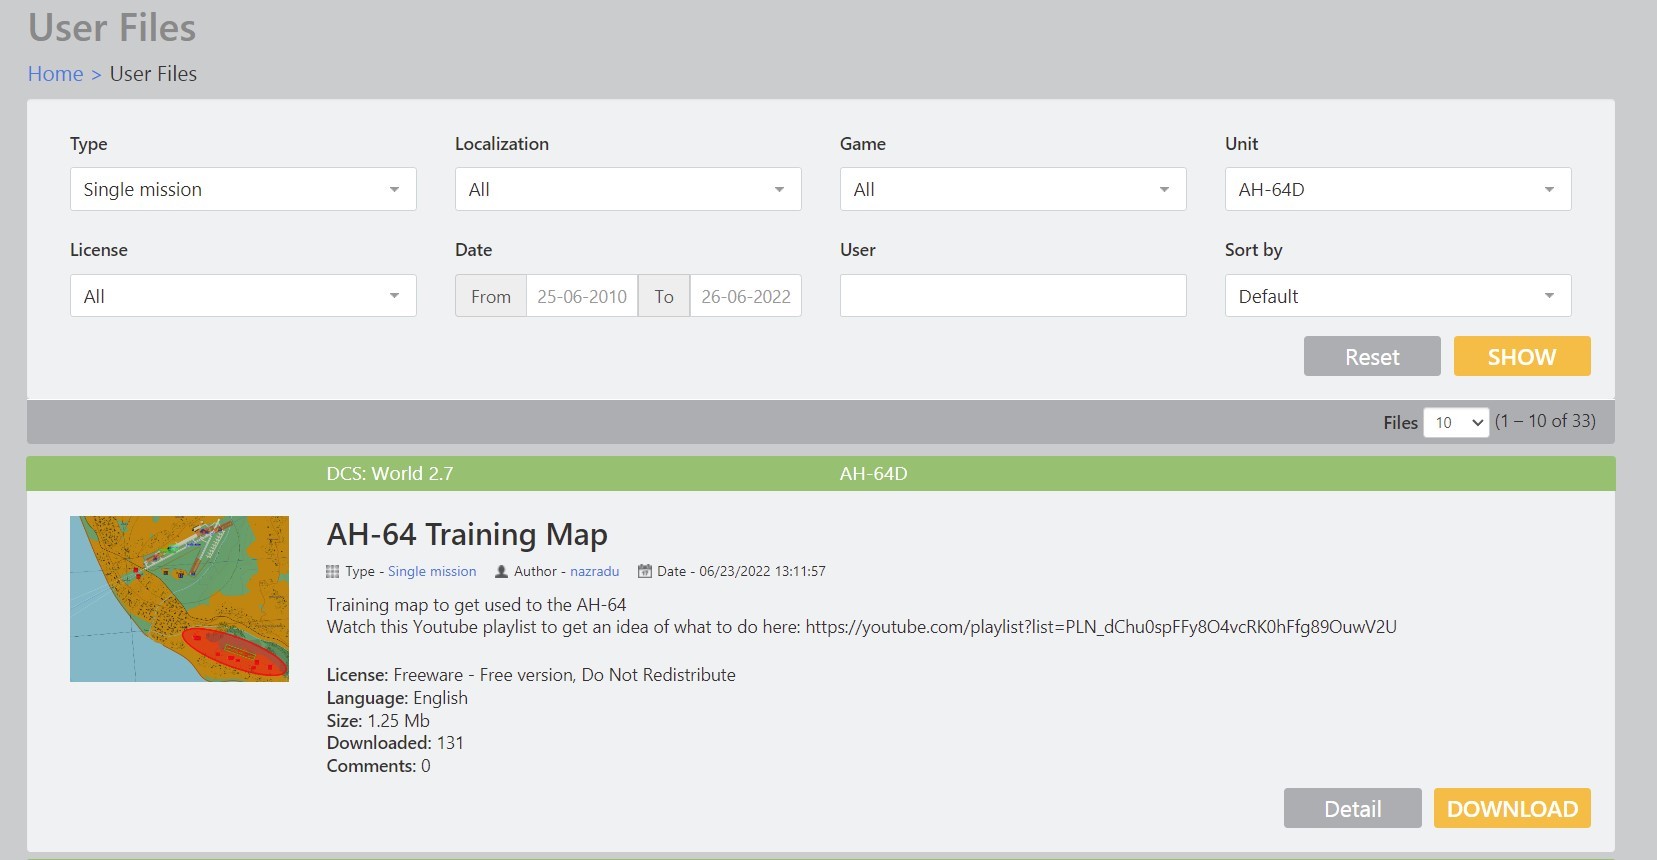The width and height of the screenshot is (1657, 860).
Task: Open the Sort by dropdown set to Default
Action: pos(1398,296)
